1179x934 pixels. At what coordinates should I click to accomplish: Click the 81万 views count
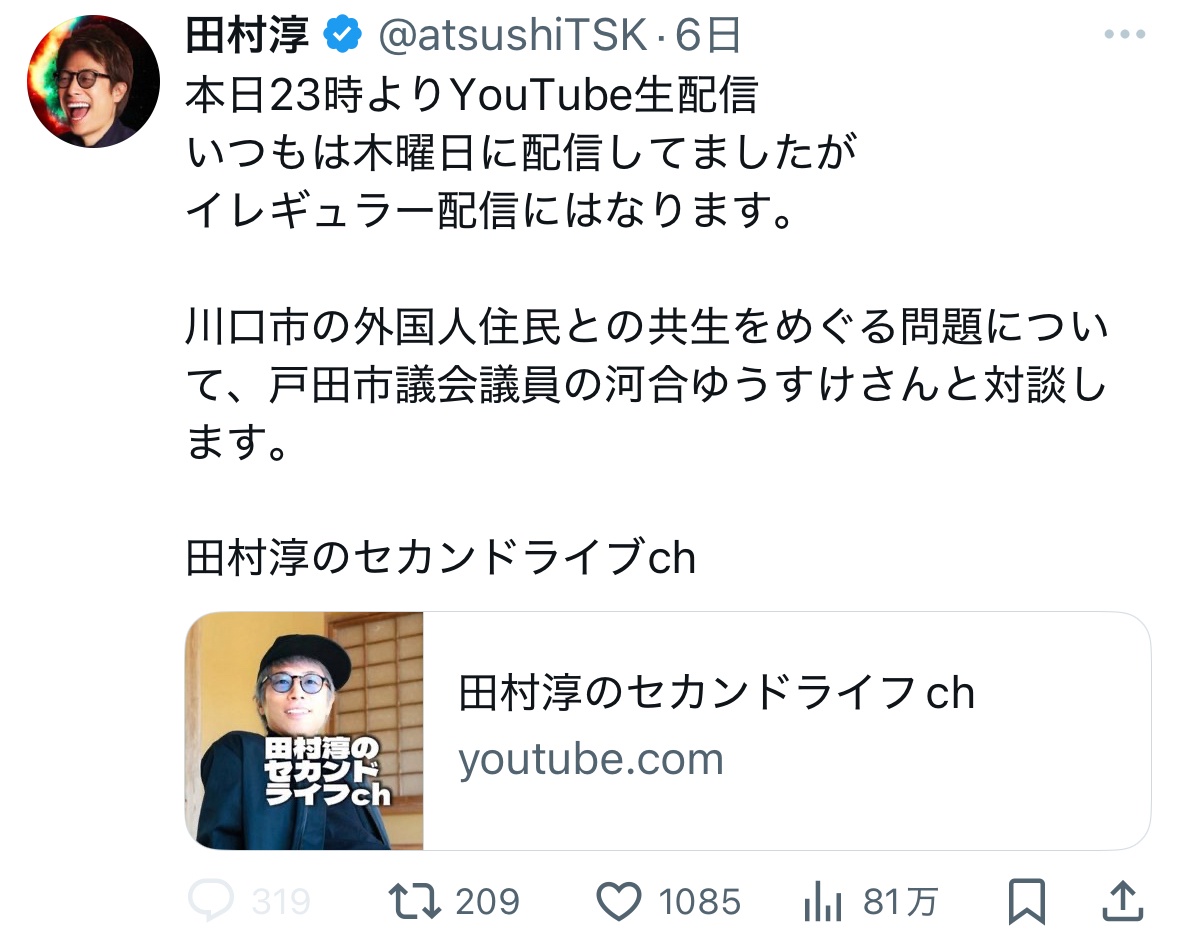(900, 903)
